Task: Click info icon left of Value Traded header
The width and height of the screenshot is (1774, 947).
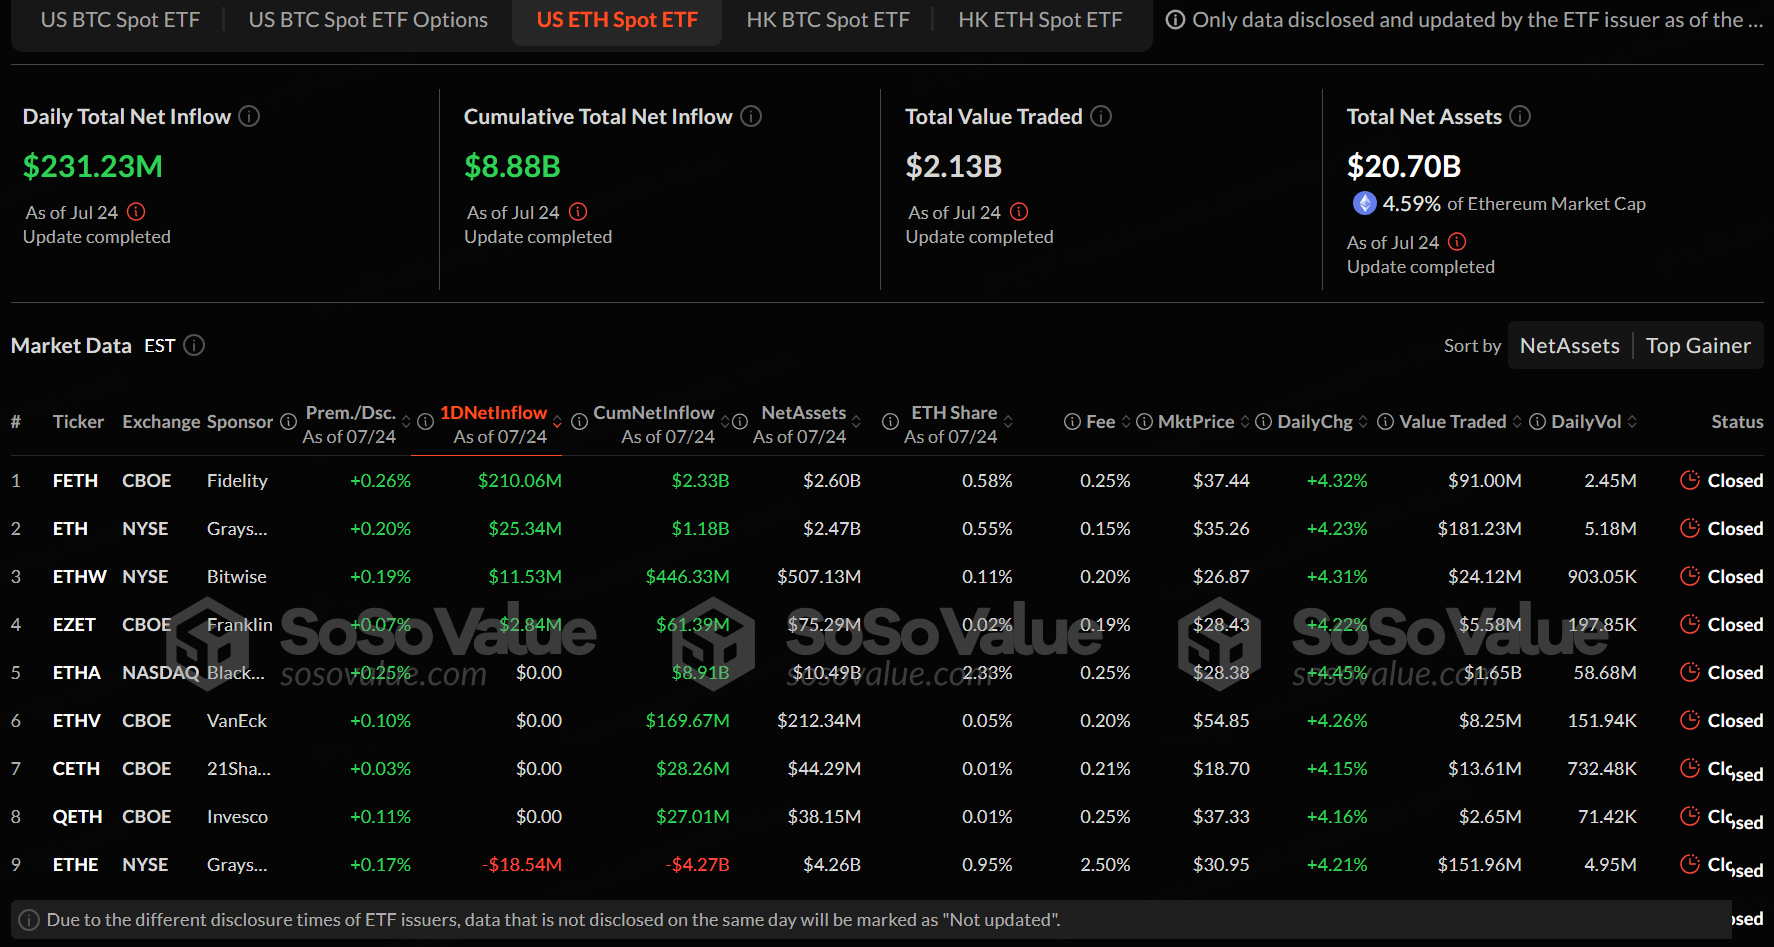Action: coord(1386,422)
